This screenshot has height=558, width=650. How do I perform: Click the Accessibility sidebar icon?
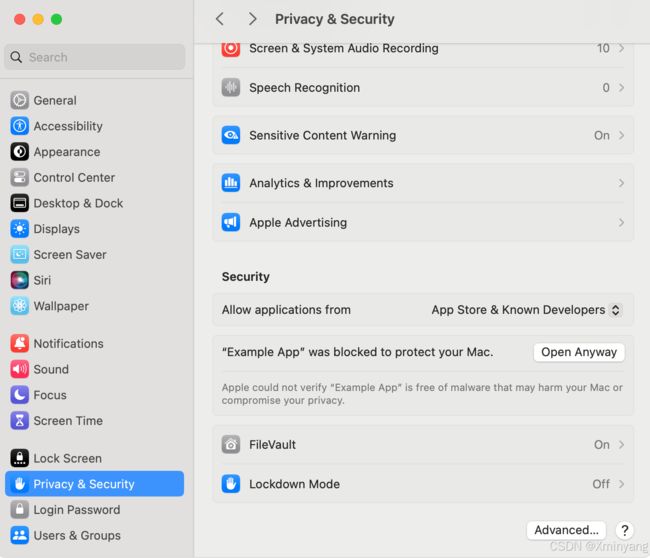point(19,126)
